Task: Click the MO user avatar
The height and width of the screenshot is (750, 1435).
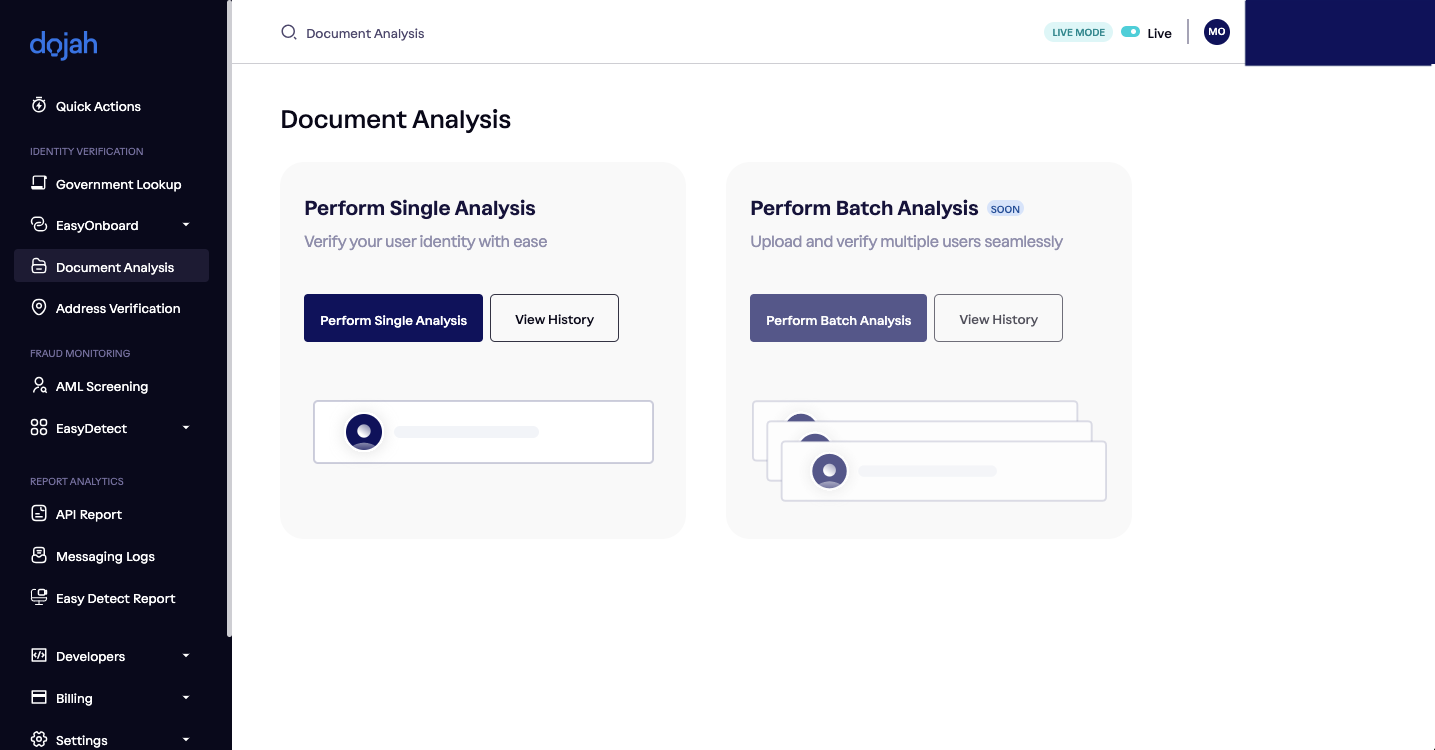Action: (1217, 32)
